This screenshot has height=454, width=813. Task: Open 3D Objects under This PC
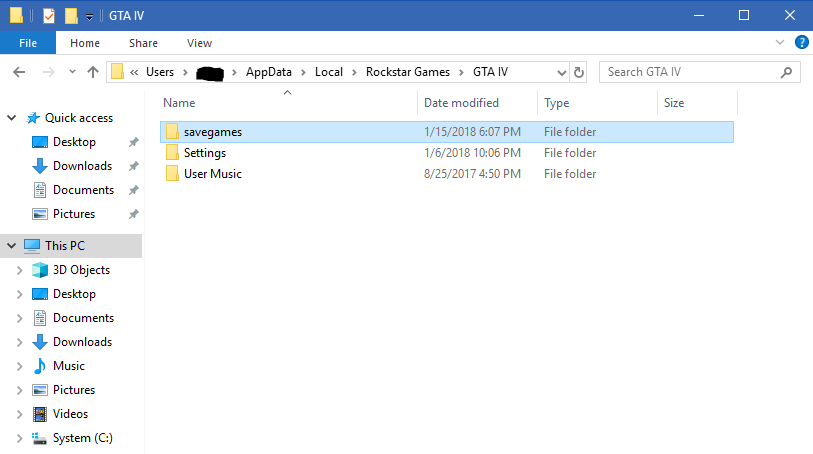pyautogui.click(x=81, y=270)
